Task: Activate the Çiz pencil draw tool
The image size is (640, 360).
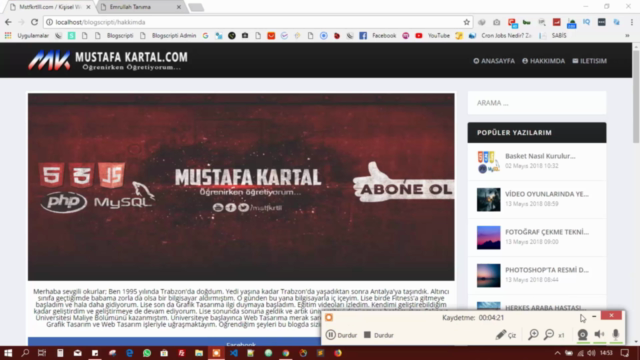Action: click(506, 335)
